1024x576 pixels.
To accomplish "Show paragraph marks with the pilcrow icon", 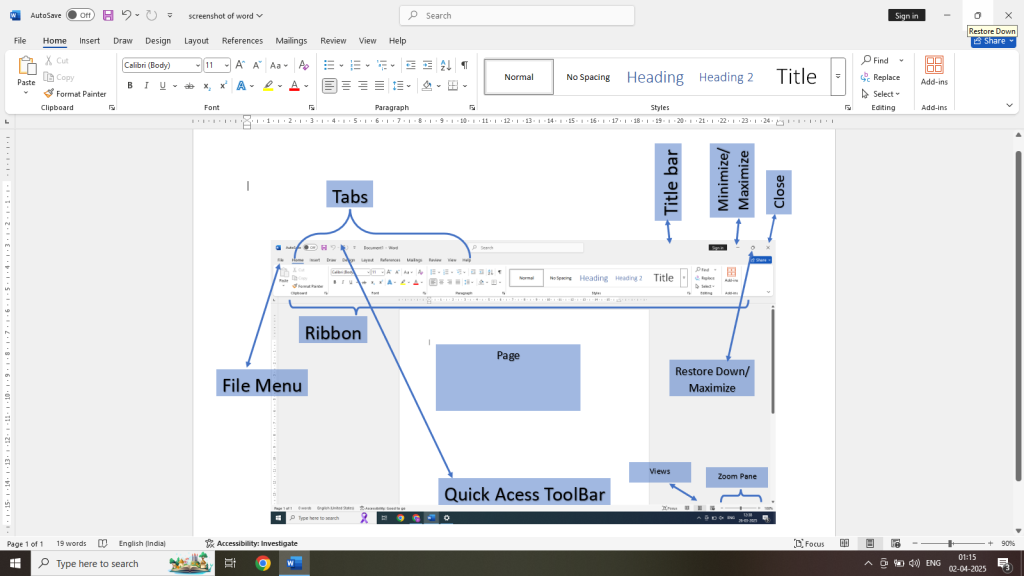I will pyautogui.click(x=463, y=64).
